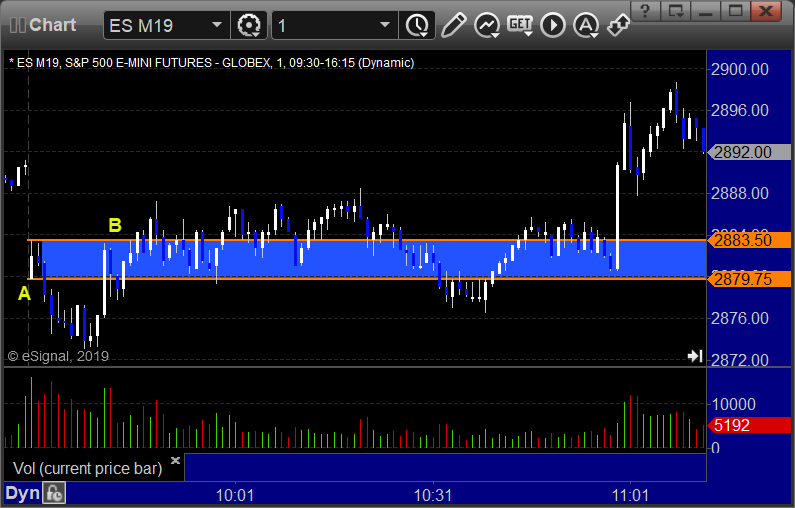Image resolution: width=795 pixels, height=508 pixels.
Task: Click the 10:31 time axis label
Action: (x=432, y=495)
